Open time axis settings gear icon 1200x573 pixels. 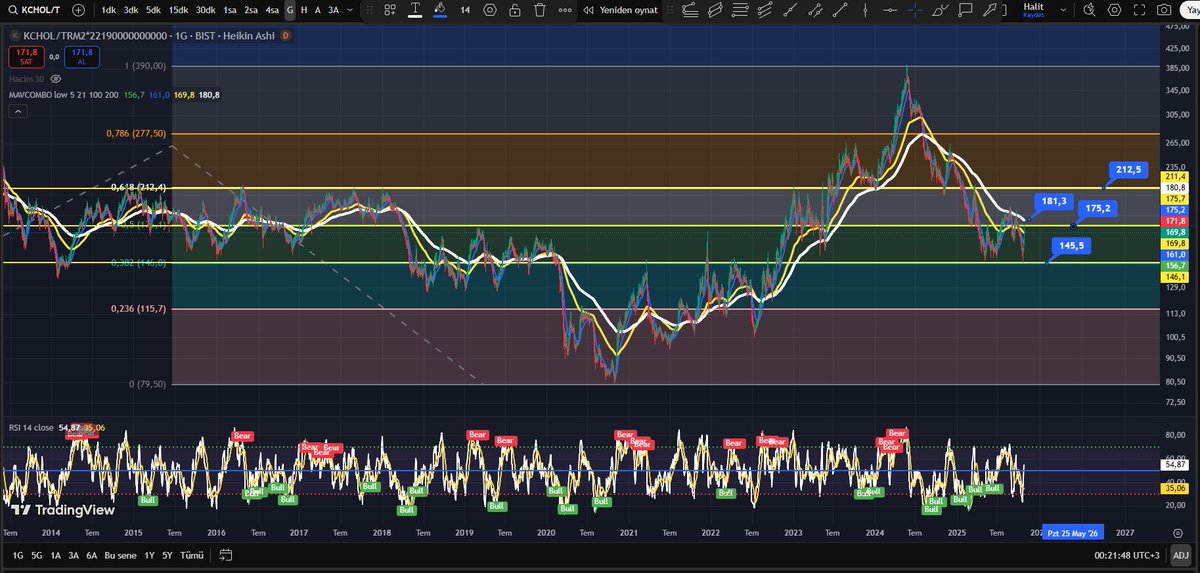point(1179,533)
